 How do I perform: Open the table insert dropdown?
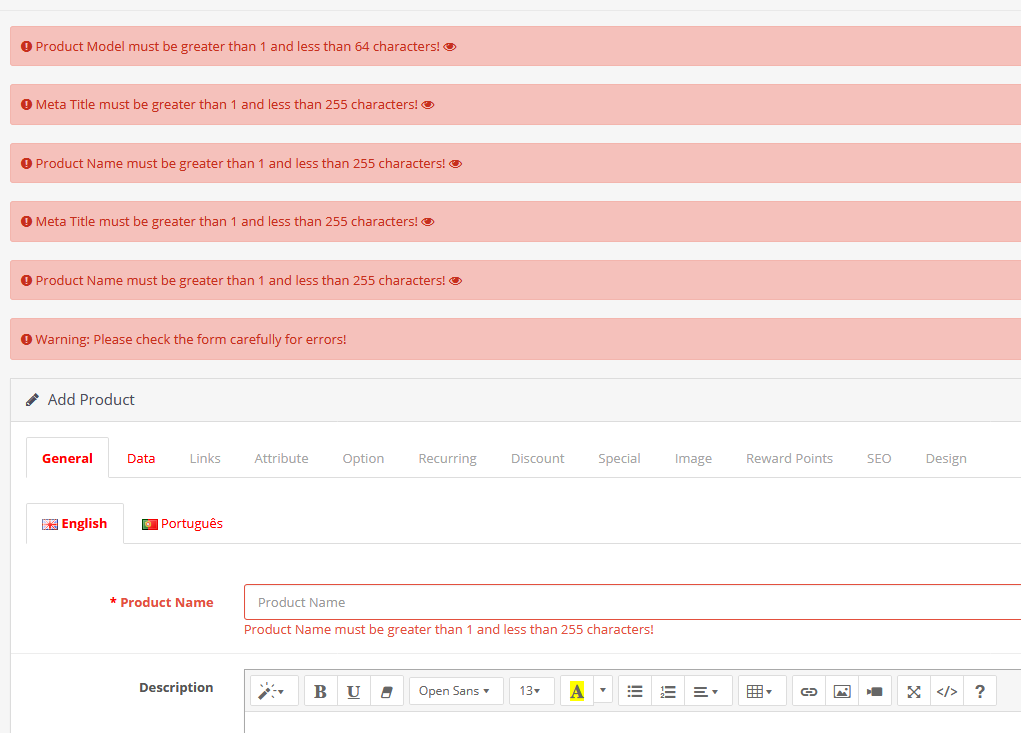click(x=762, y=691)
